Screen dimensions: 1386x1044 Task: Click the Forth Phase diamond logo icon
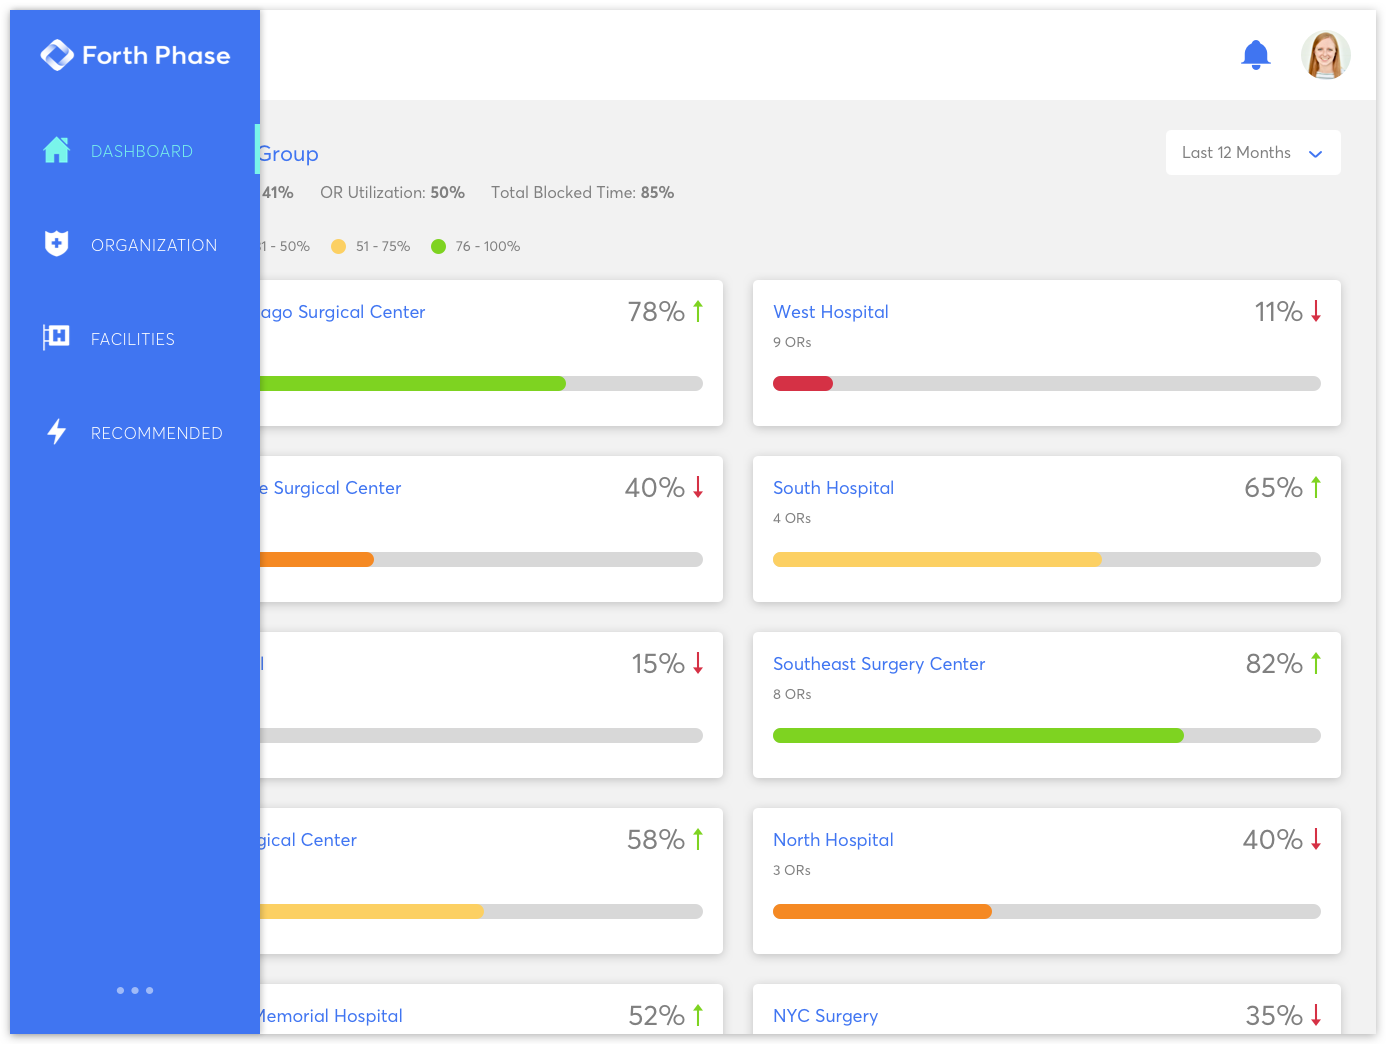57,55
